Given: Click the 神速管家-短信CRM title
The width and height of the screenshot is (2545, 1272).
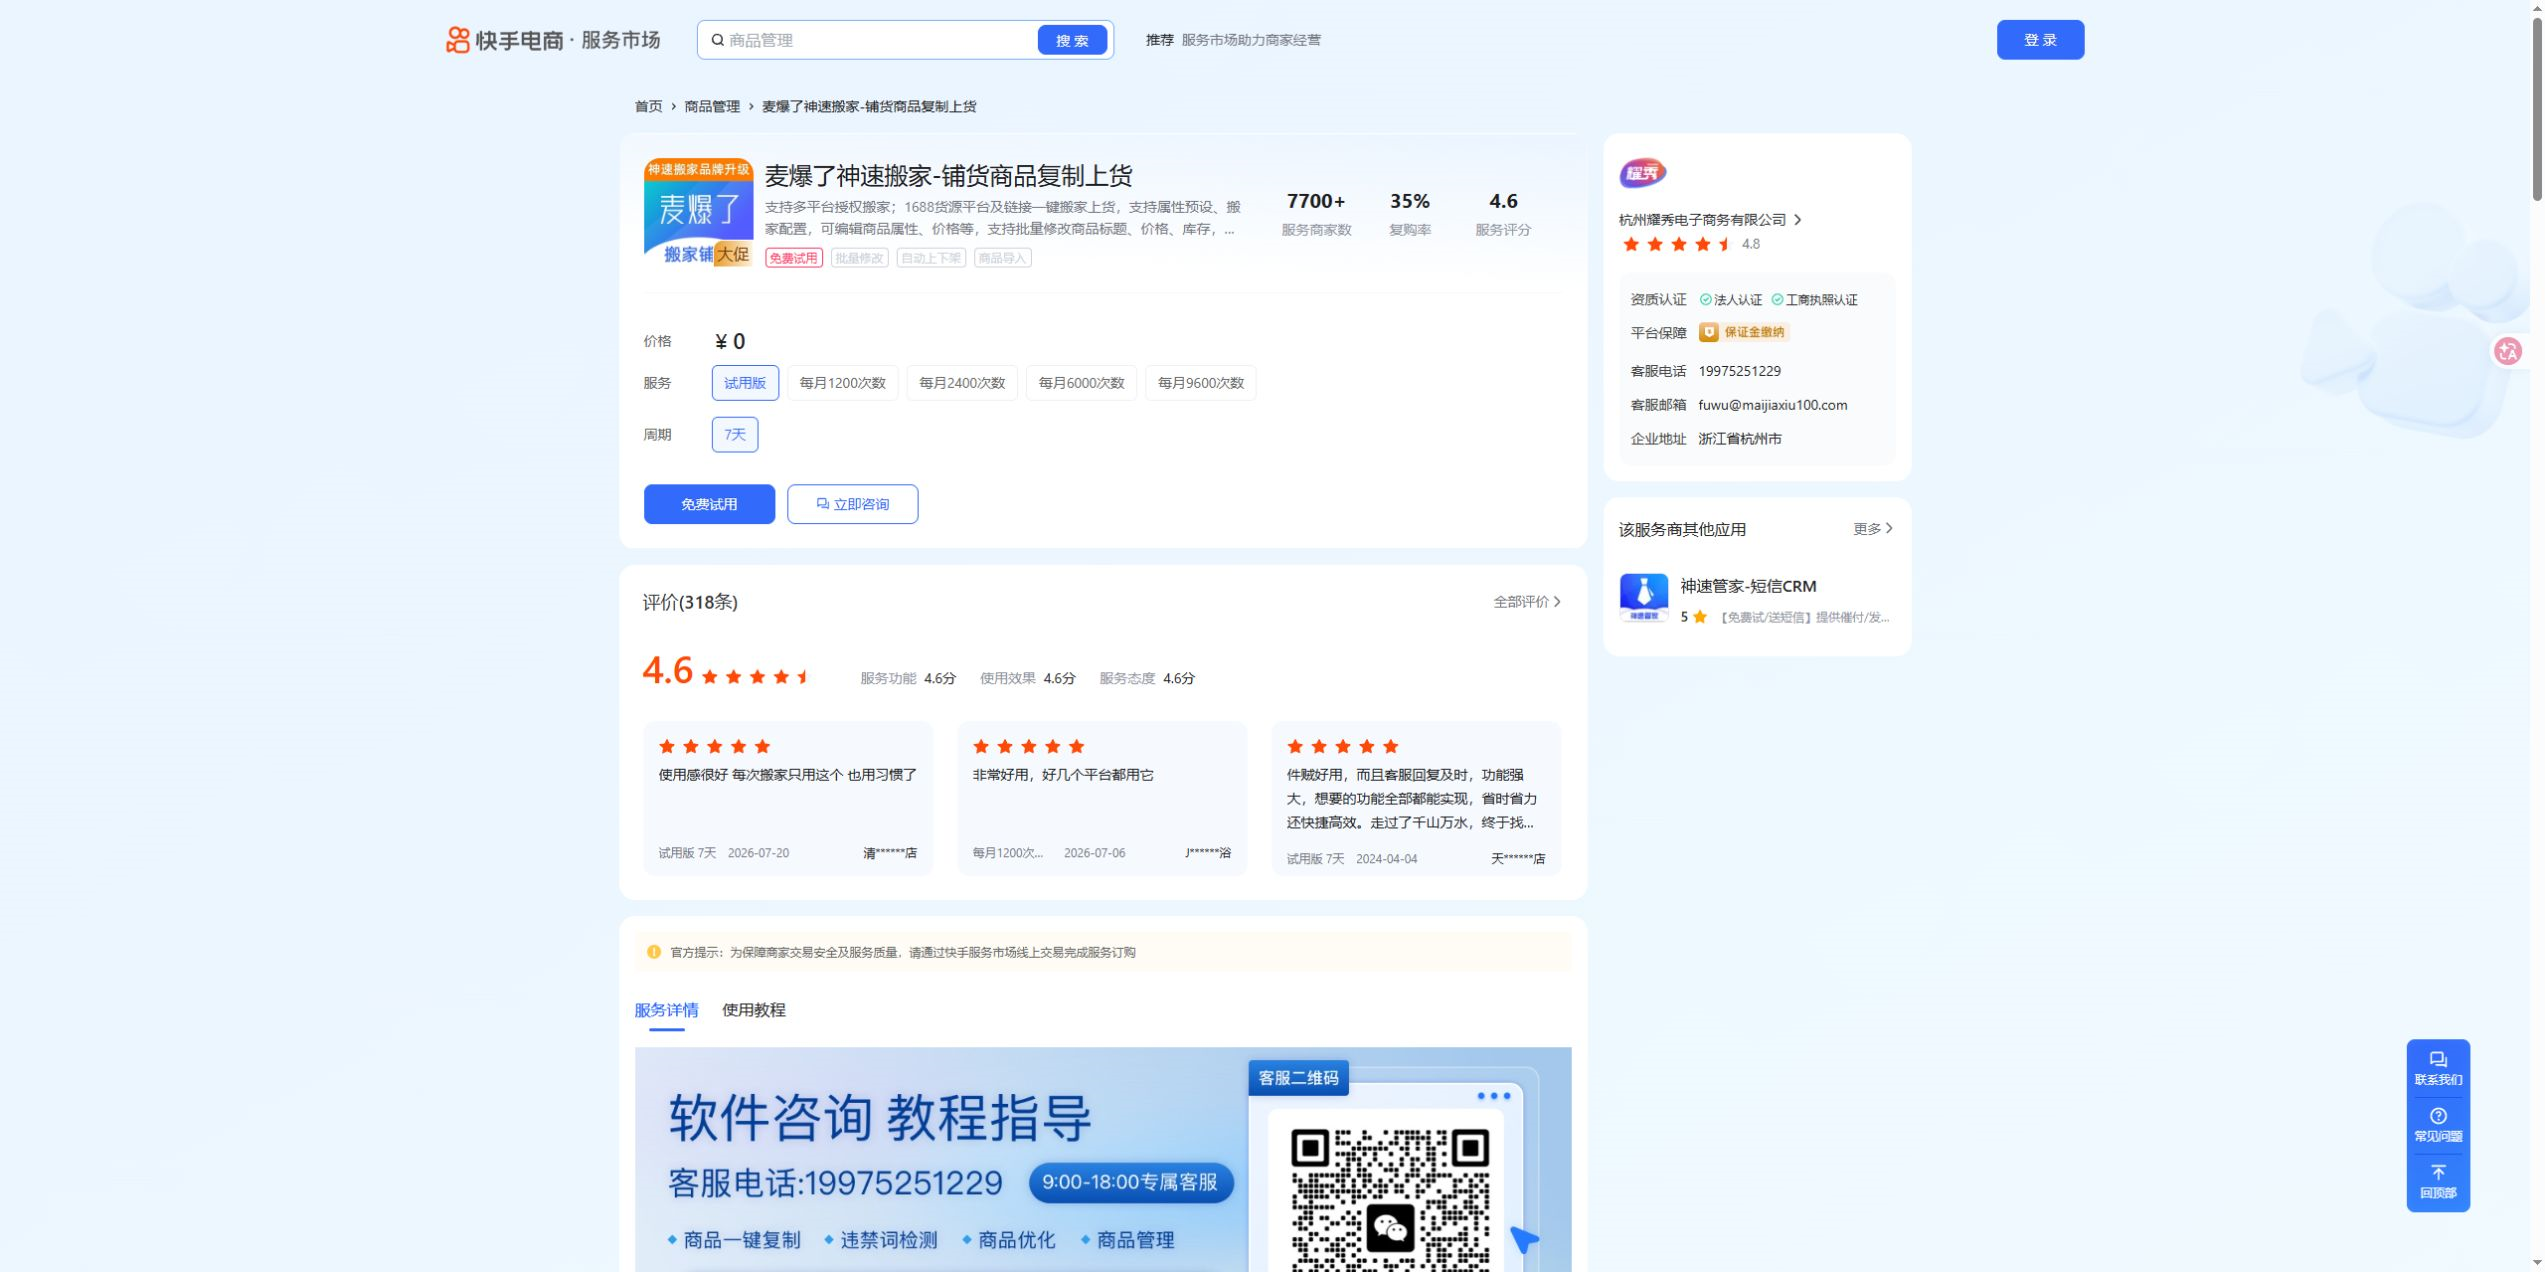Looking at the screenshot, I should tap(1747, 586).
